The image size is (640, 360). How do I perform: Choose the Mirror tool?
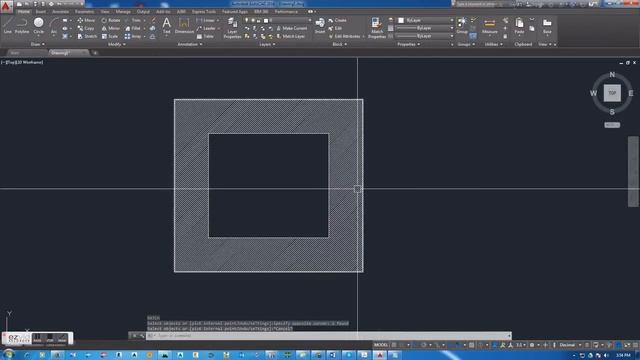111,28
